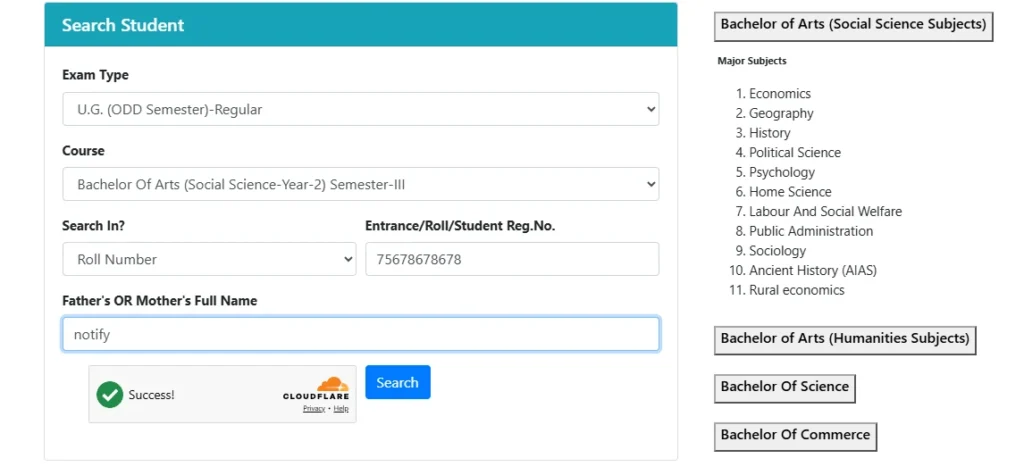Expand the Bachelor Of Science section
The height and width of the screenshot is (475, 1024).
(x=784, y=388)
